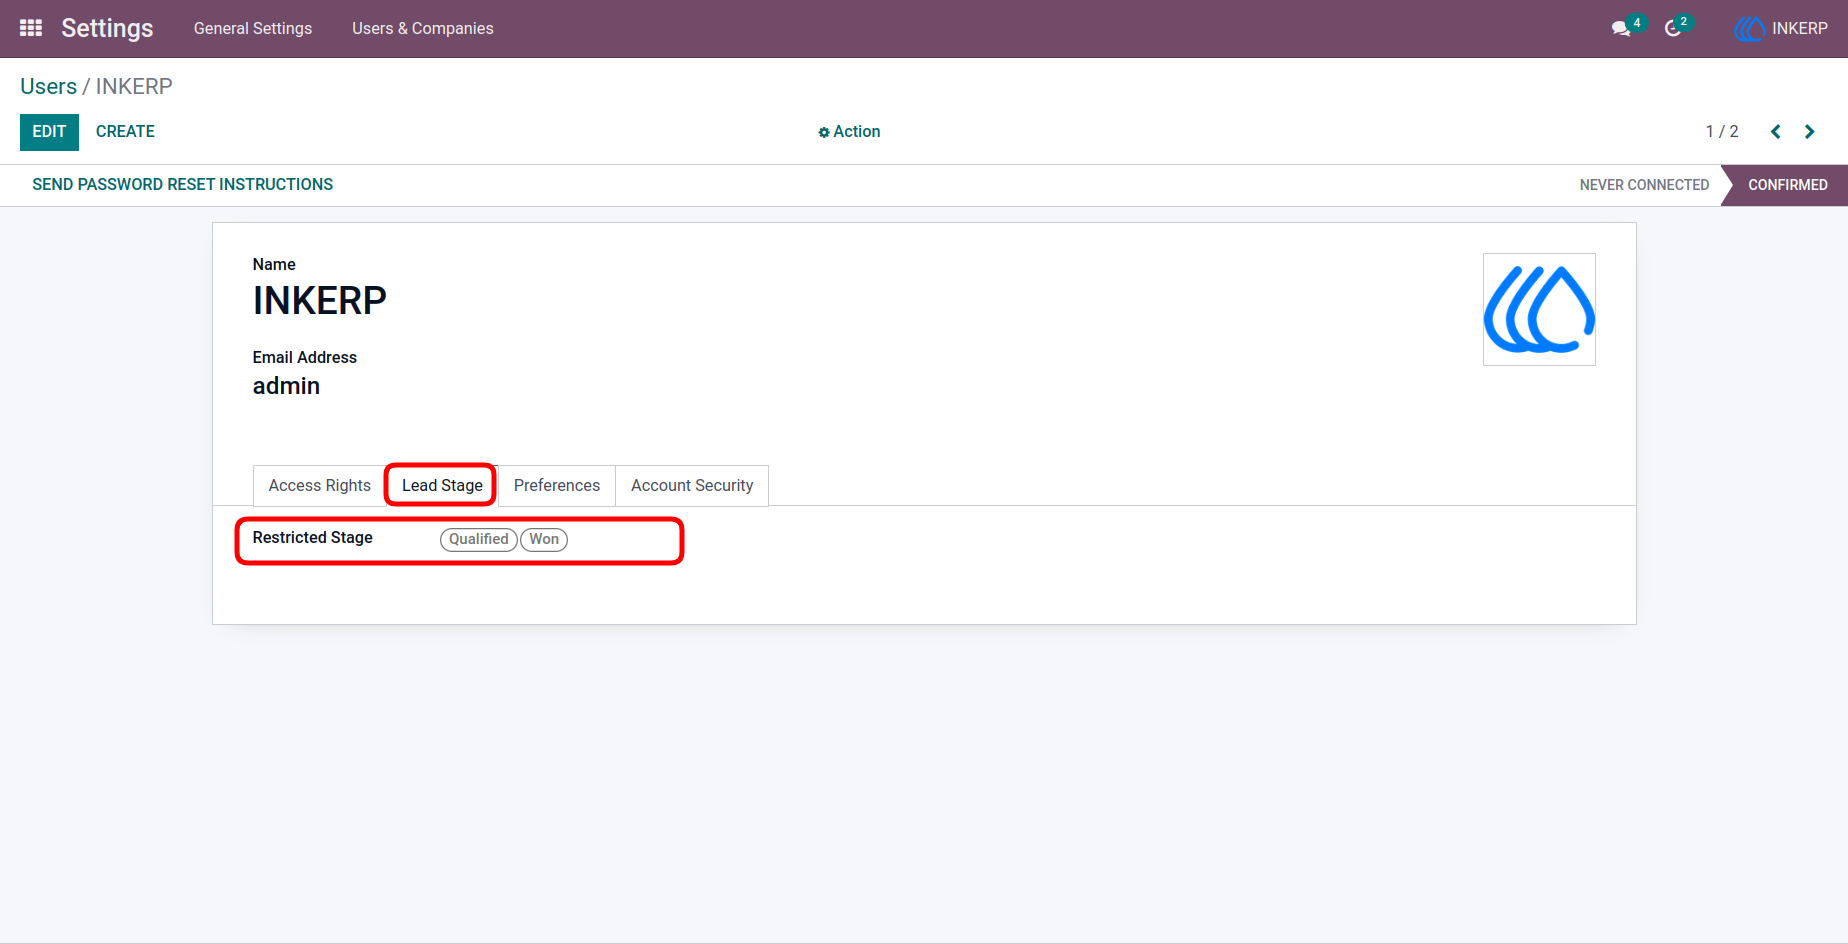Click the Won stage tag
This screenshot has width=1848, height=944.
click(x=544, y=539)
